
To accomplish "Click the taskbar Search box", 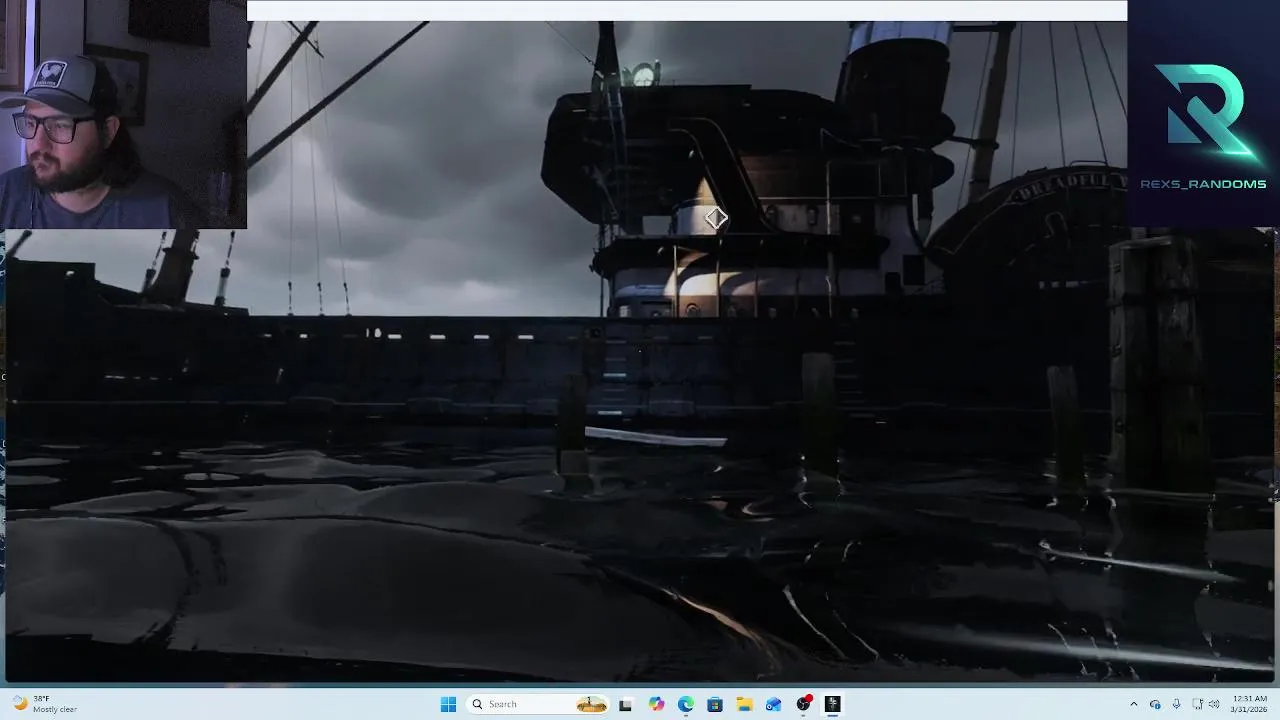I will tap(538, 704).
